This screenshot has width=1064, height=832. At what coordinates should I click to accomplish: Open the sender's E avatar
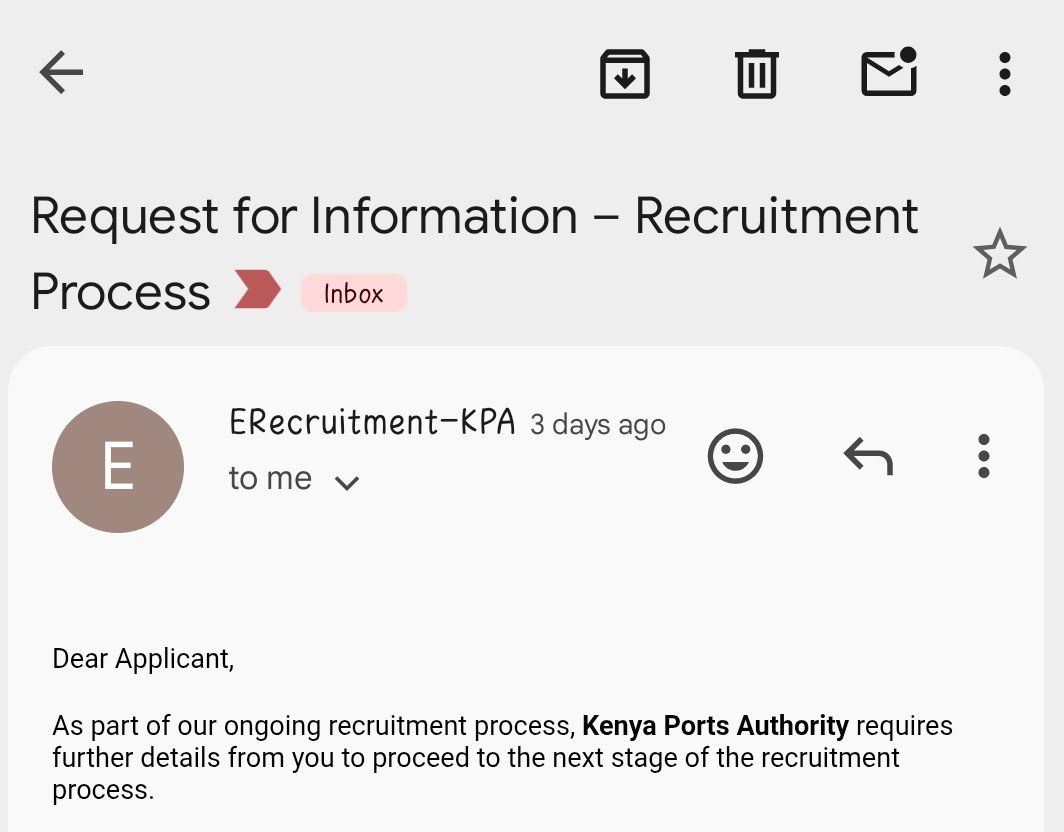point(118,467)
